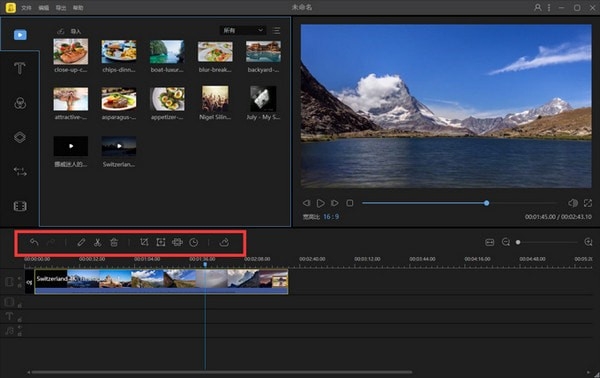Click the clock duration icon
600x378 pixels.
pyautogui.click(x=194, y=242)
